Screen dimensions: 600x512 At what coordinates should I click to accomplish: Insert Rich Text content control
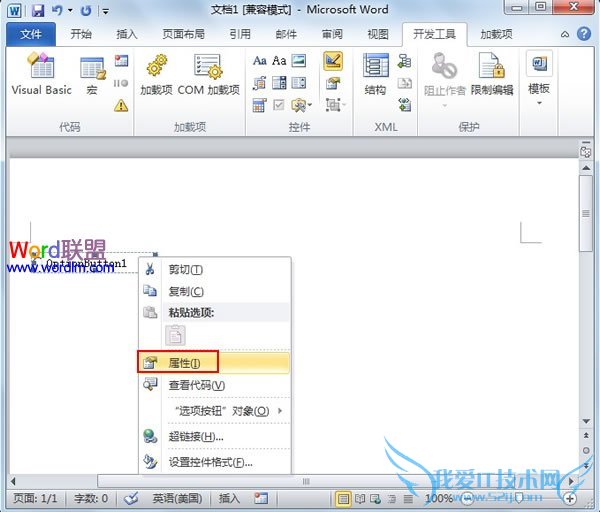(x=259, y=60)
